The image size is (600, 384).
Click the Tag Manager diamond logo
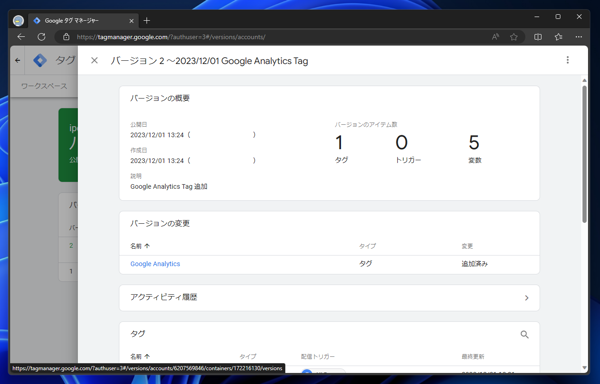(40, 60)
